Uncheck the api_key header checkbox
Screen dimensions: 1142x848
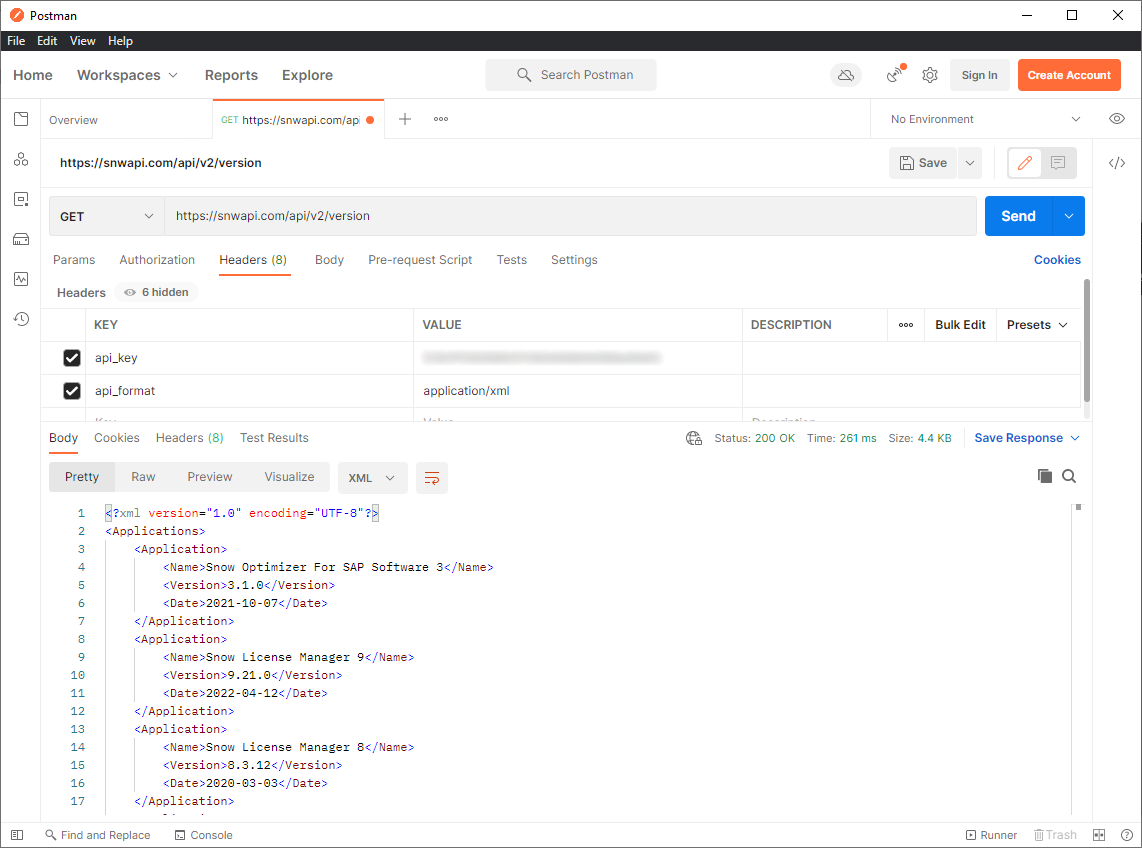pyautogui.click(x=72, y=358)
